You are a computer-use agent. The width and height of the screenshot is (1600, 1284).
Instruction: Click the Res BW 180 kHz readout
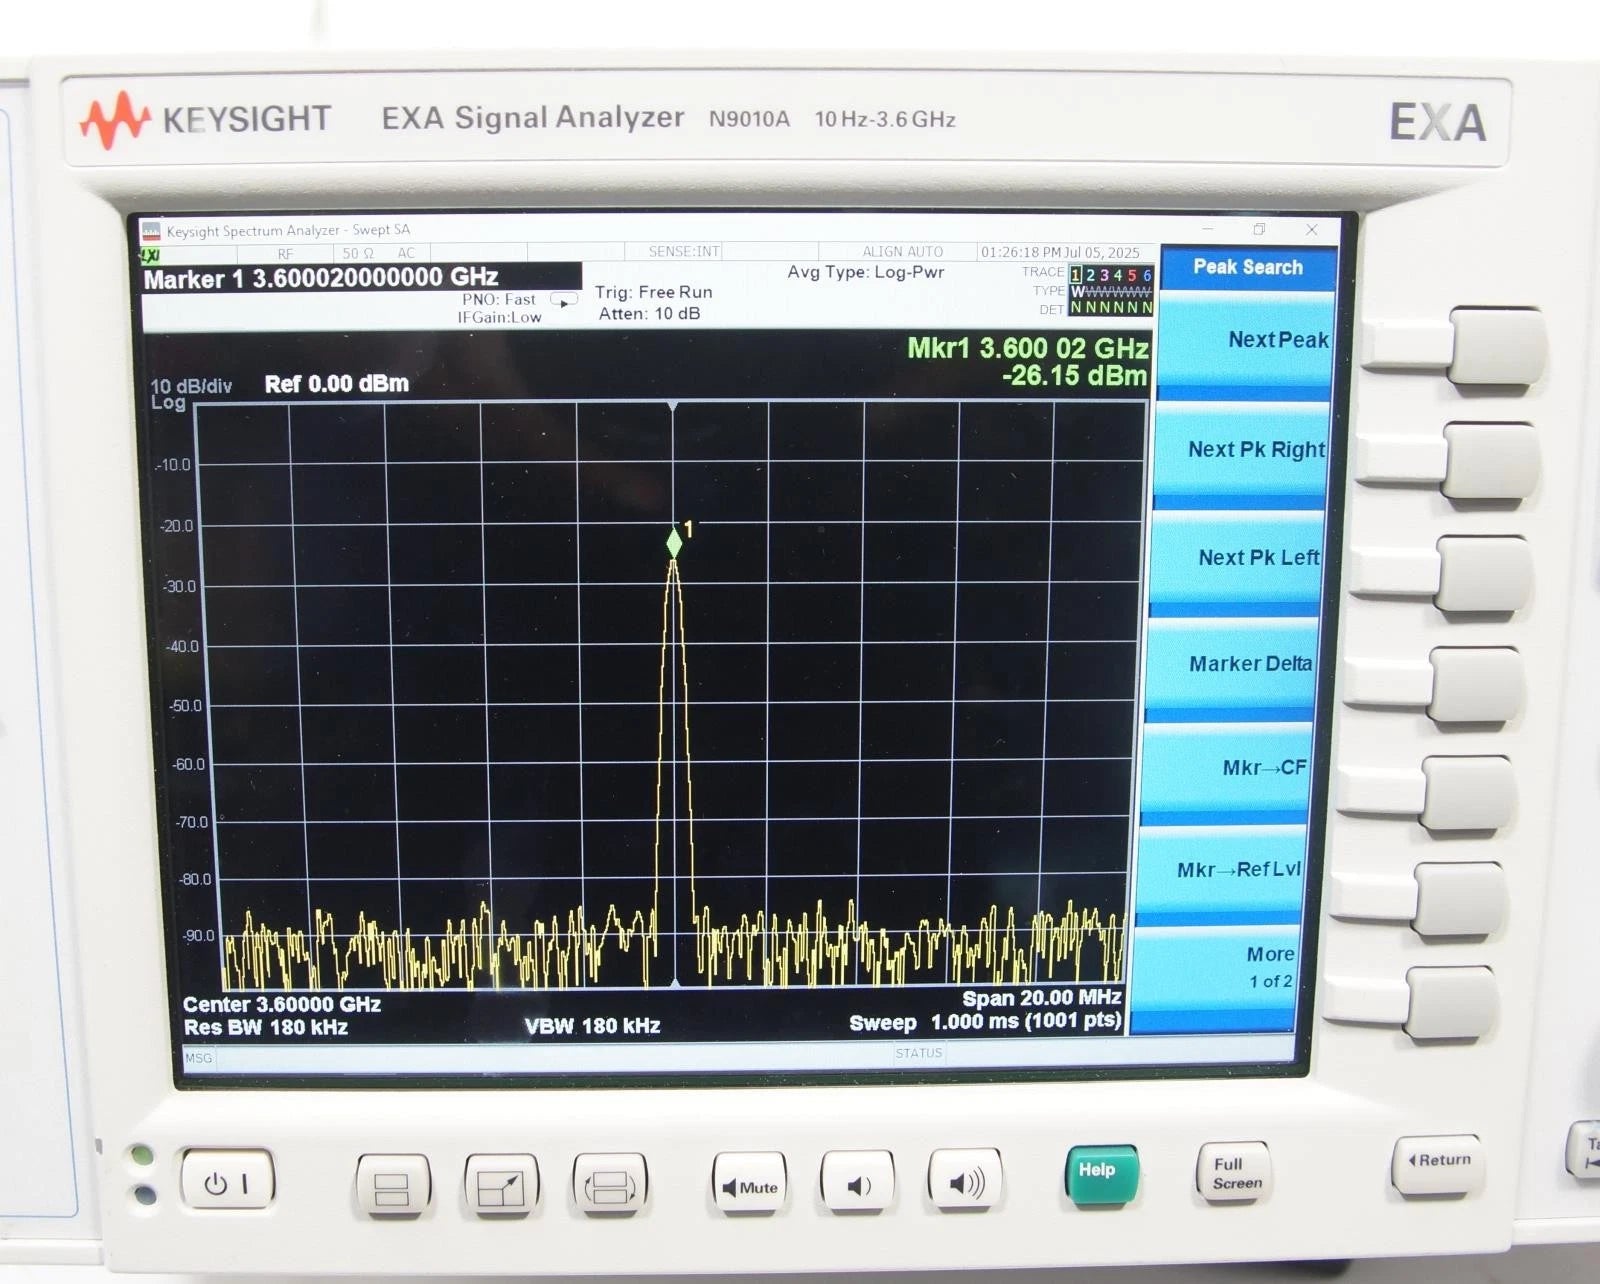(266, 1027)
